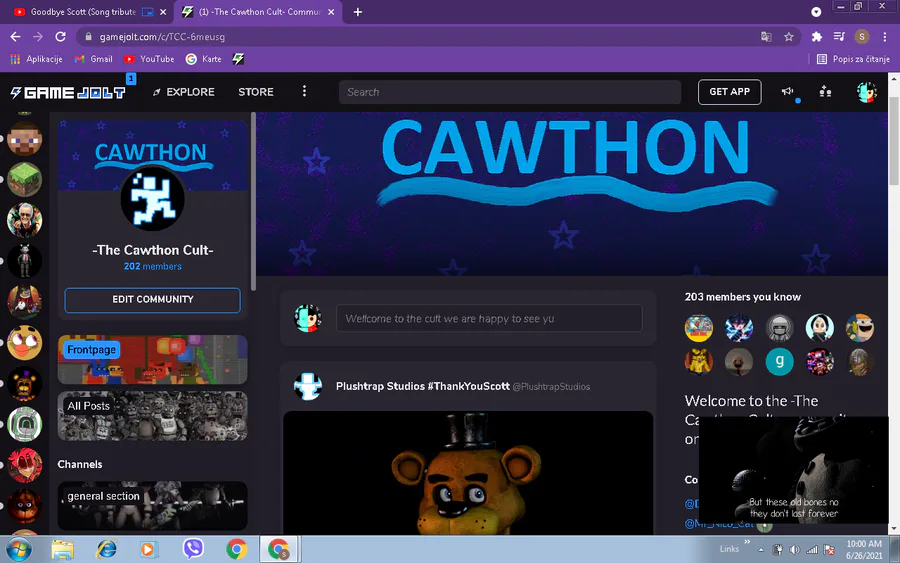The width and height of the screenshot is (900, 563).
Task: Open the Karte bookmark
Action: tap(204, 59)
